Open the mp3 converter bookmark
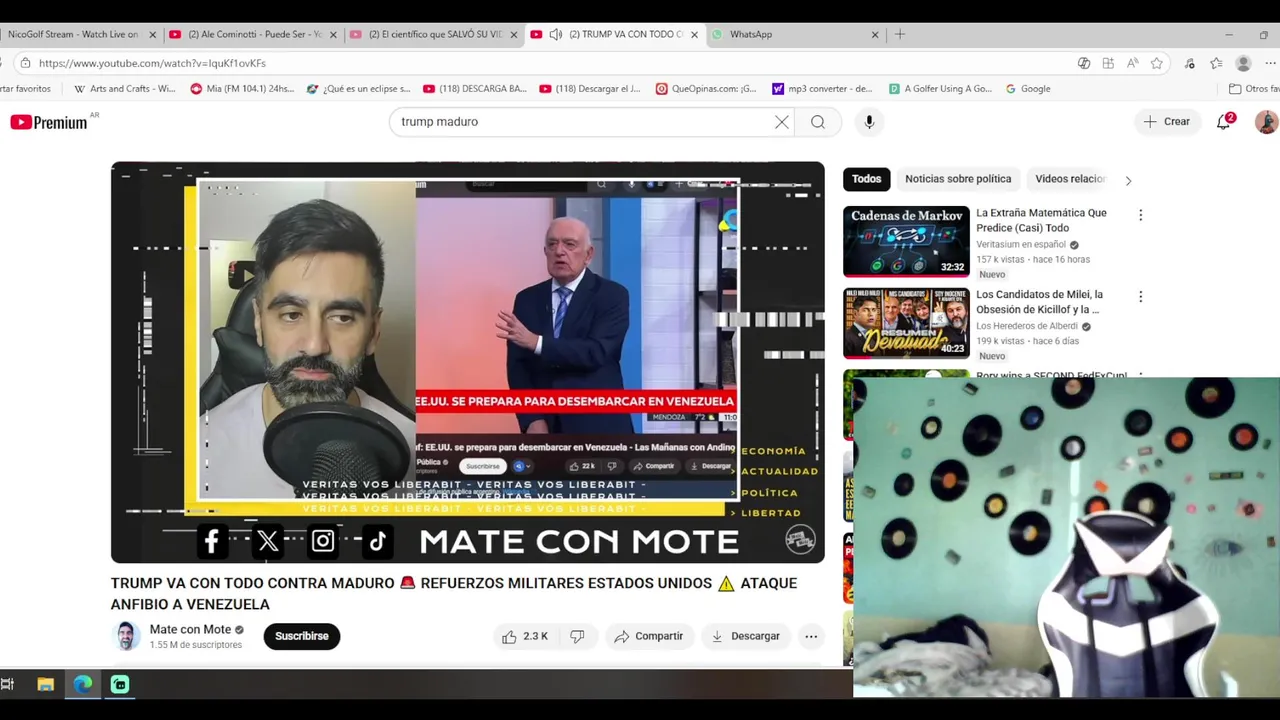1280x720 pixels. click(x=823, y=88)
